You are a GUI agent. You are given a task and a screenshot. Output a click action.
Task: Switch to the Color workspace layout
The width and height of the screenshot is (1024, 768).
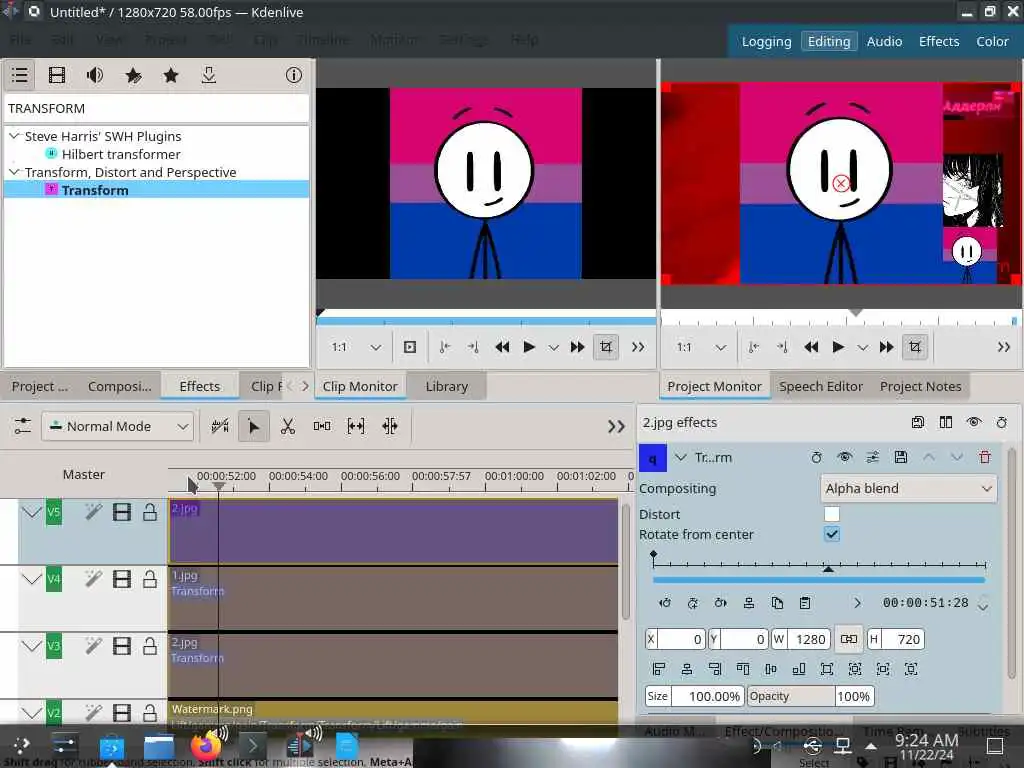pyautogui.click(x=992, y=41)
